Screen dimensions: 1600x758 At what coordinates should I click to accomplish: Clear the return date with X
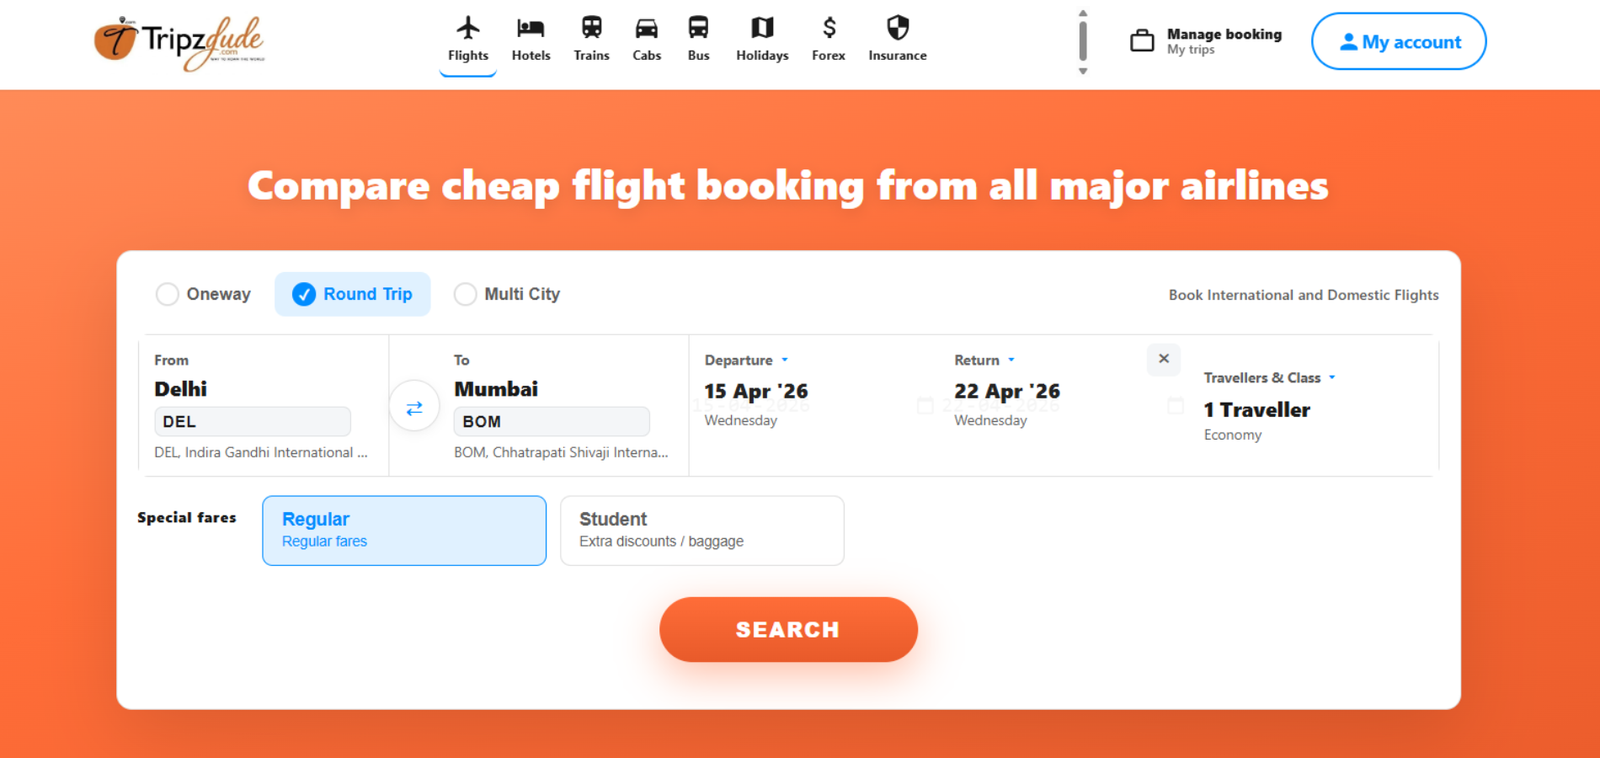tap(1164, 359)
